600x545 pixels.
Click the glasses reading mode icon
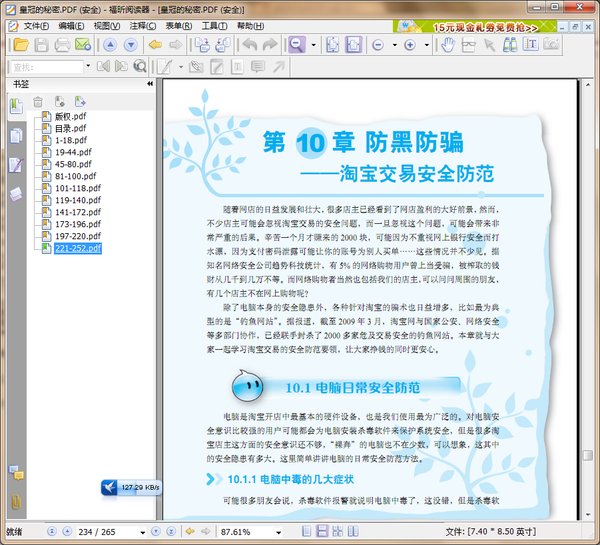[468, 45]
